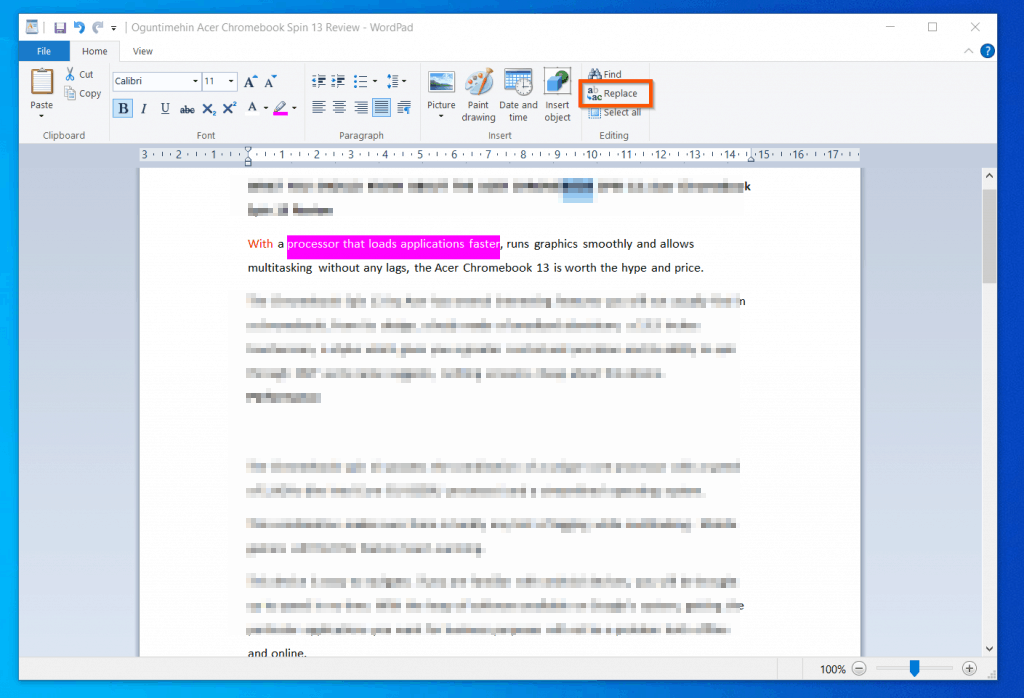The height and width of the screenshot is (698, 1024).
Task: Cut the selection with the scissors icon
Action: (80, 74)
